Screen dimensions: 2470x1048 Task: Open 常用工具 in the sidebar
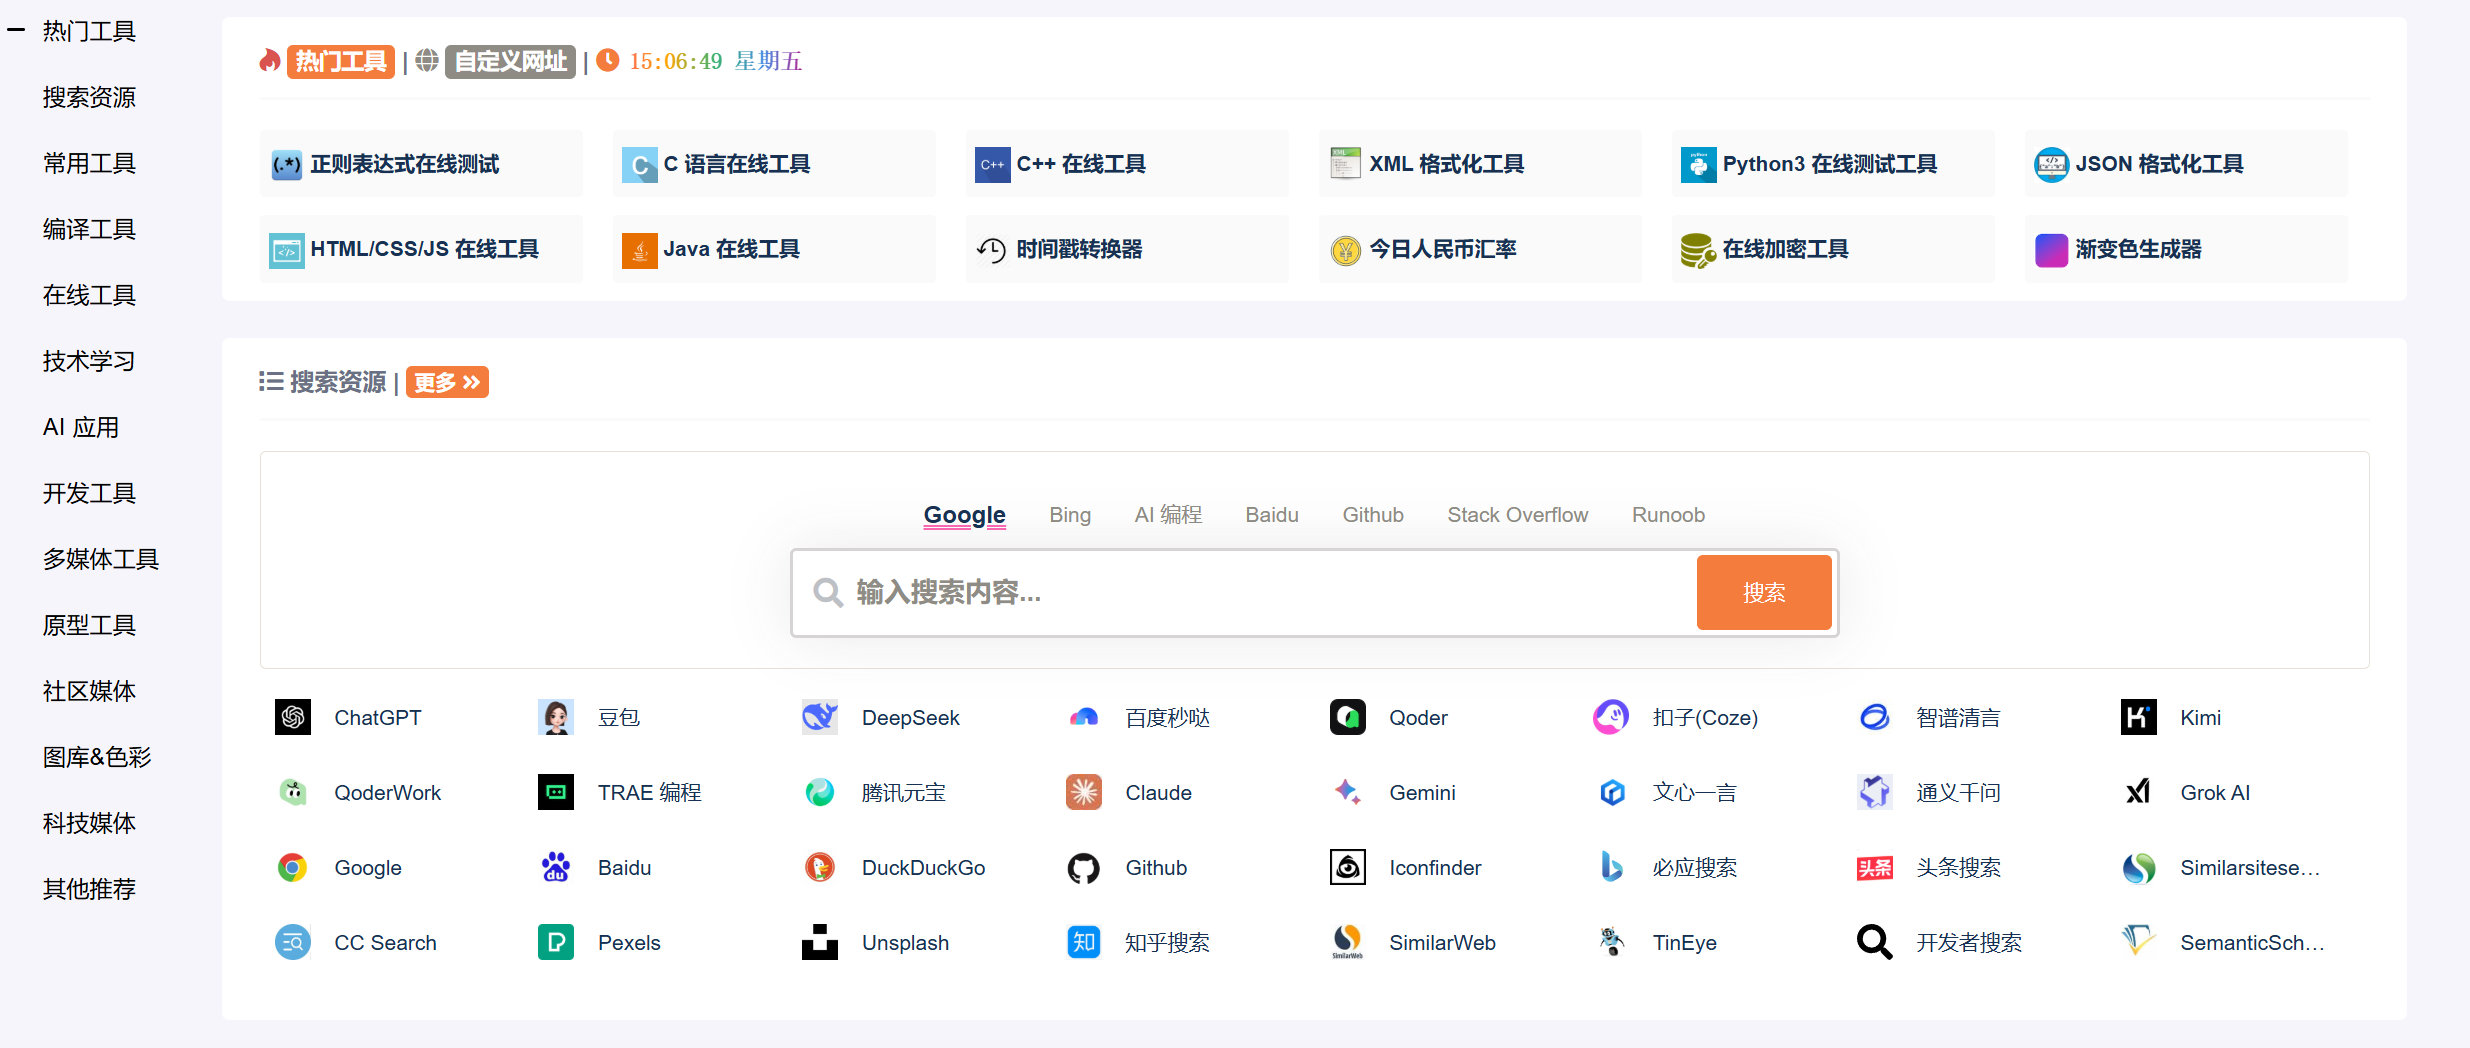[x=89, y=163]
